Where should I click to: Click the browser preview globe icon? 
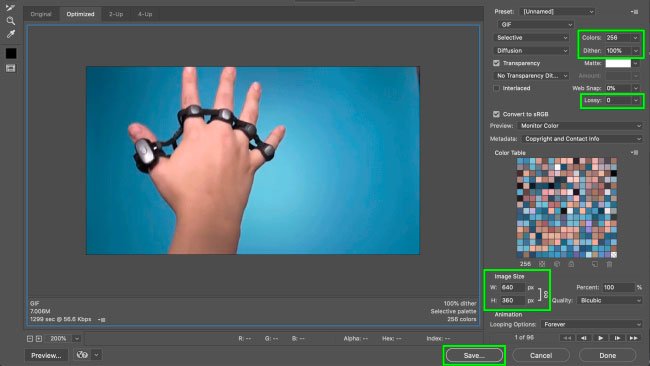coord(82,355)
